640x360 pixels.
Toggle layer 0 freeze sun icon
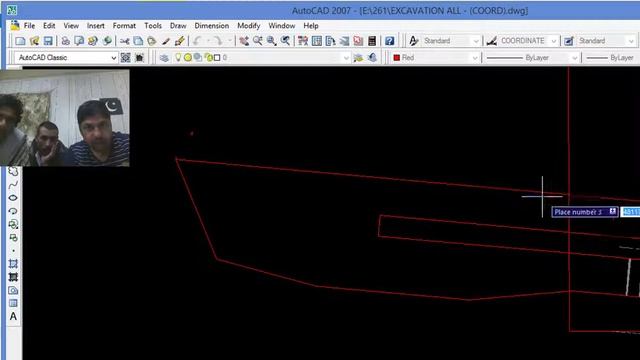pos(188,58)
